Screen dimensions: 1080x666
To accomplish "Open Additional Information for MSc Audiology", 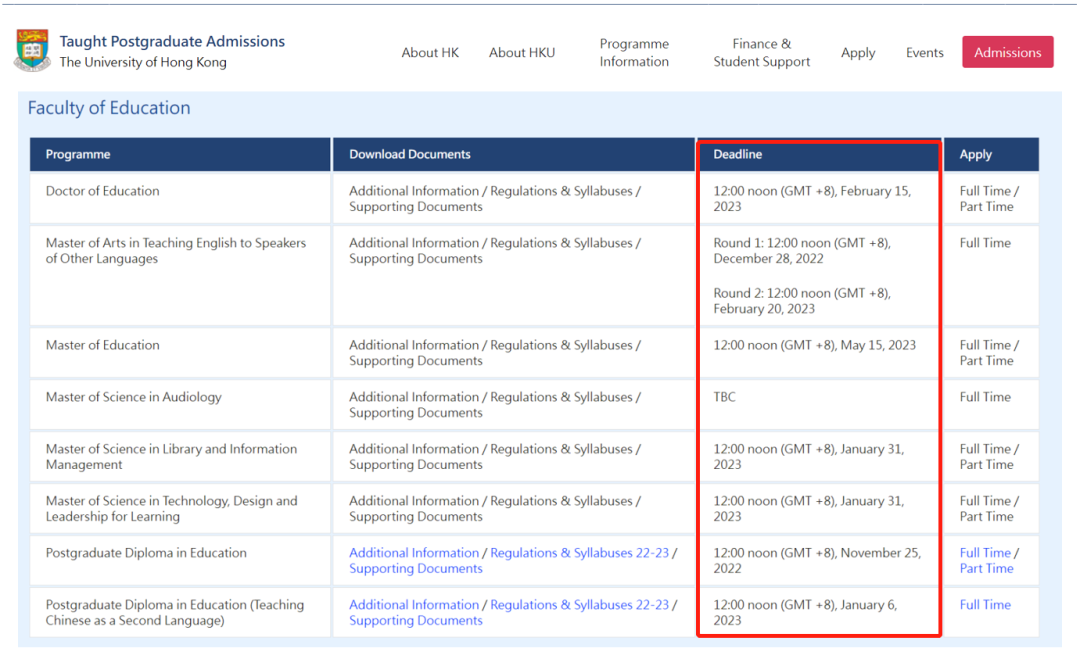I will pos(414,397).
